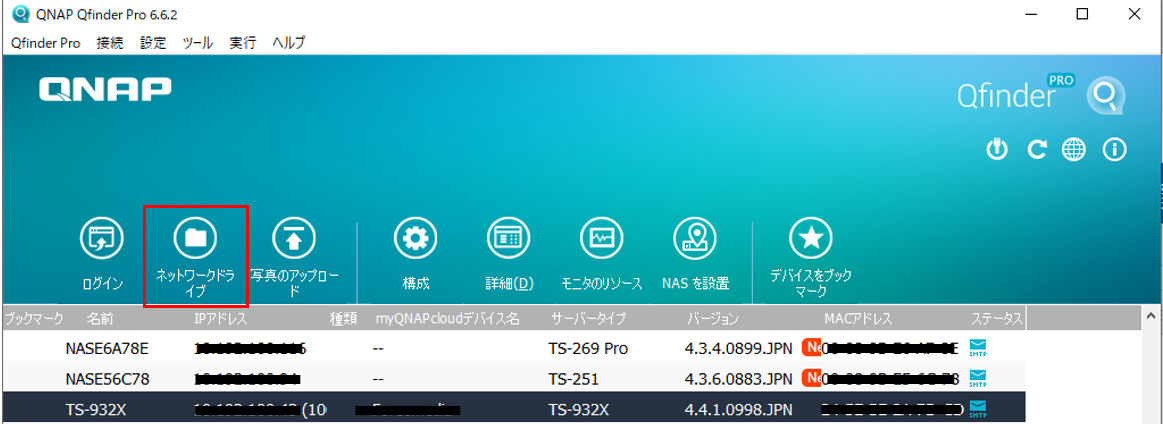The width and height of the screenshot is (1163, 424).
Task: Select the NASE6A78E device row
Action: point(106,348)
